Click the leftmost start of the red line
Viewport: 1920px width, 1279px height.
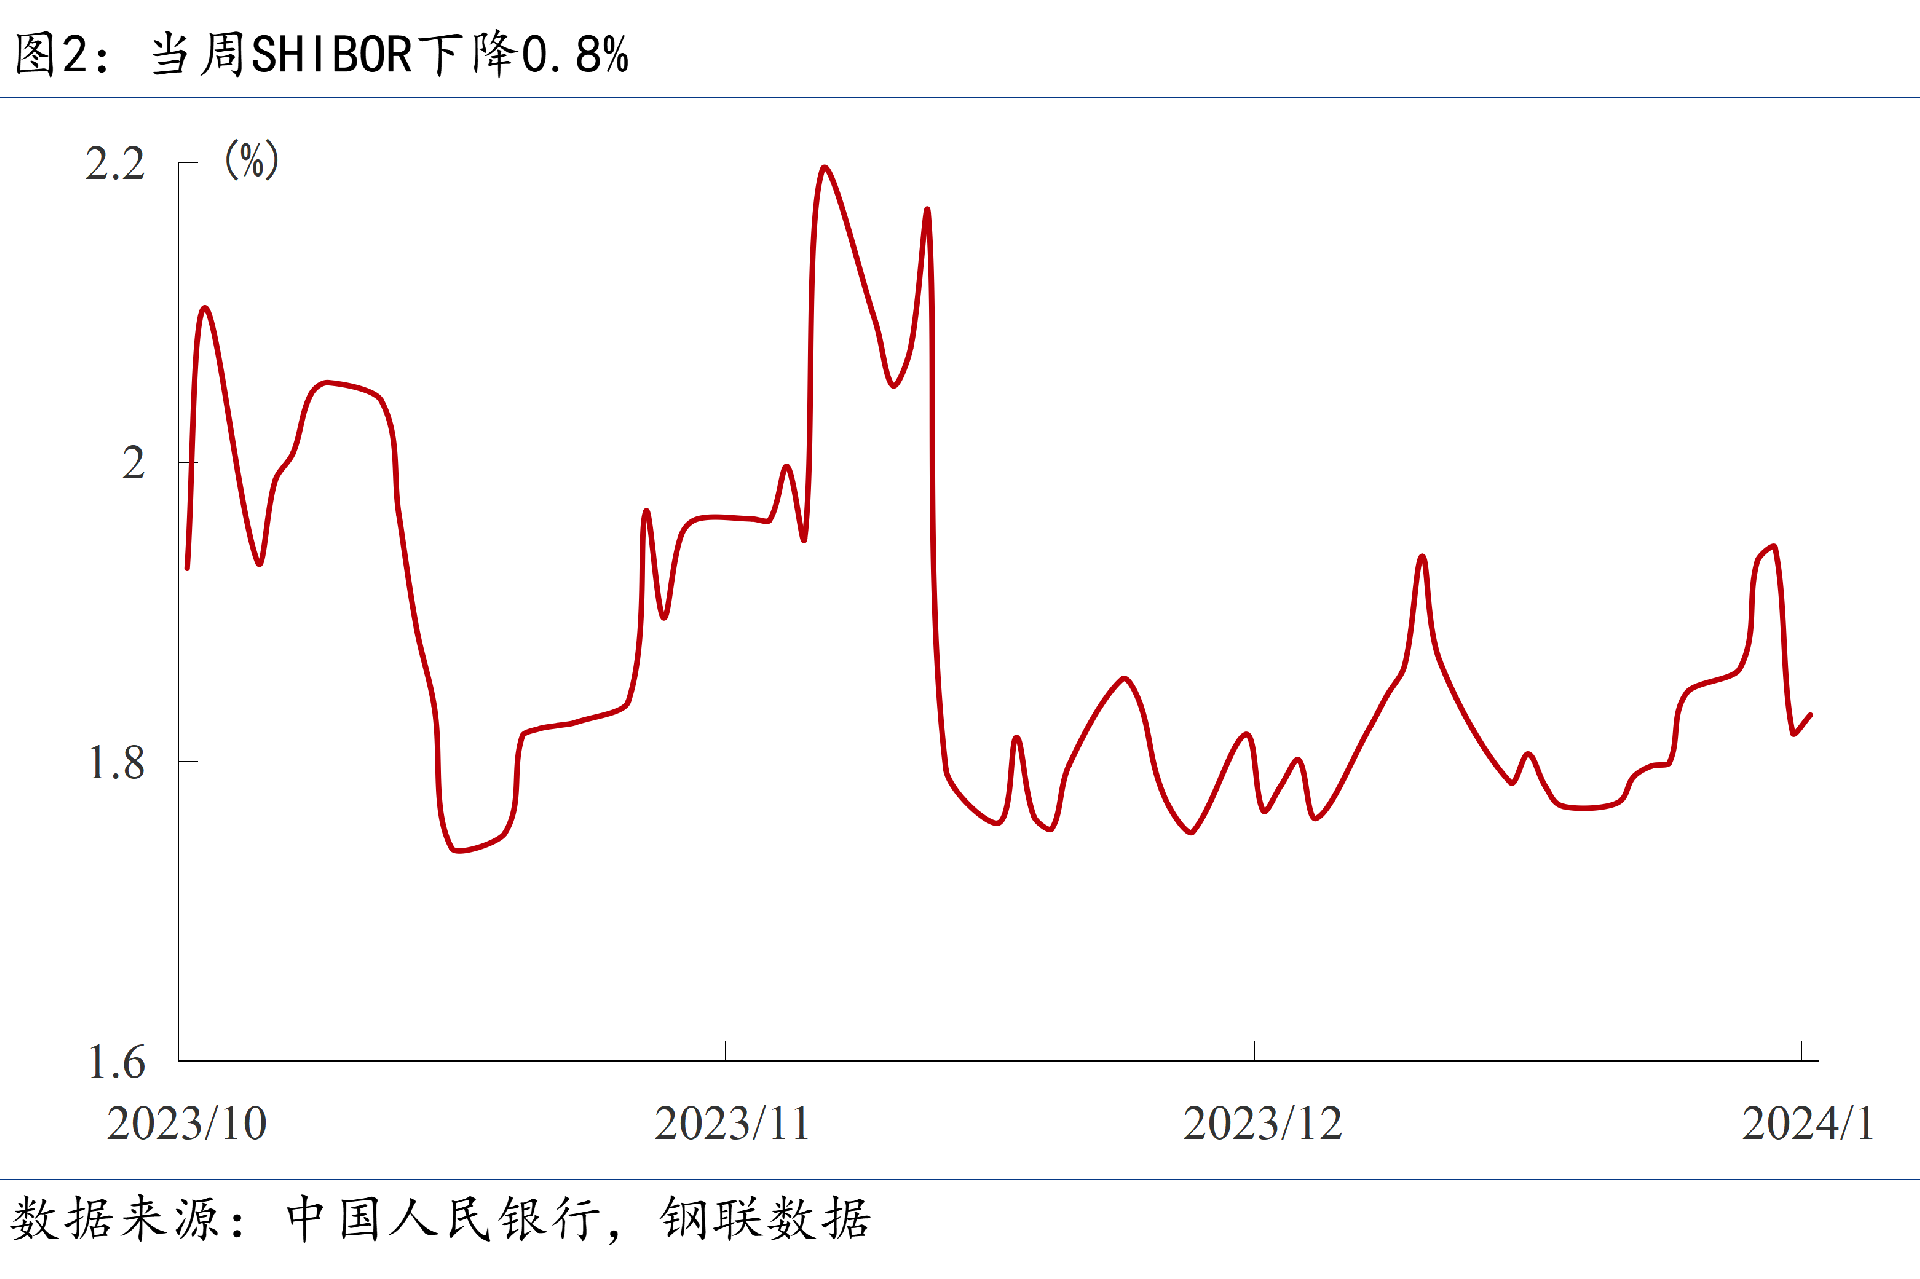(x=188, y=567)
